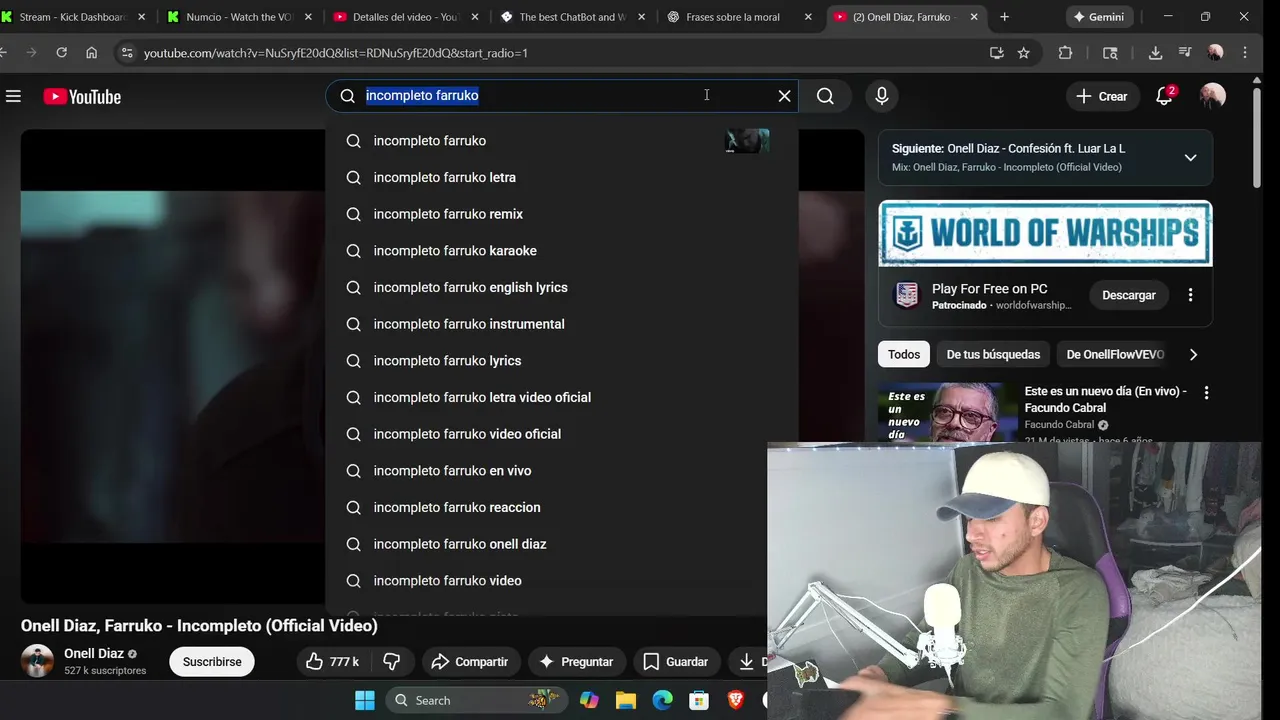Open Este es un nuevo día video thumbnail
This screenshot has height=720, width=1280.
(x=947, y=412)
